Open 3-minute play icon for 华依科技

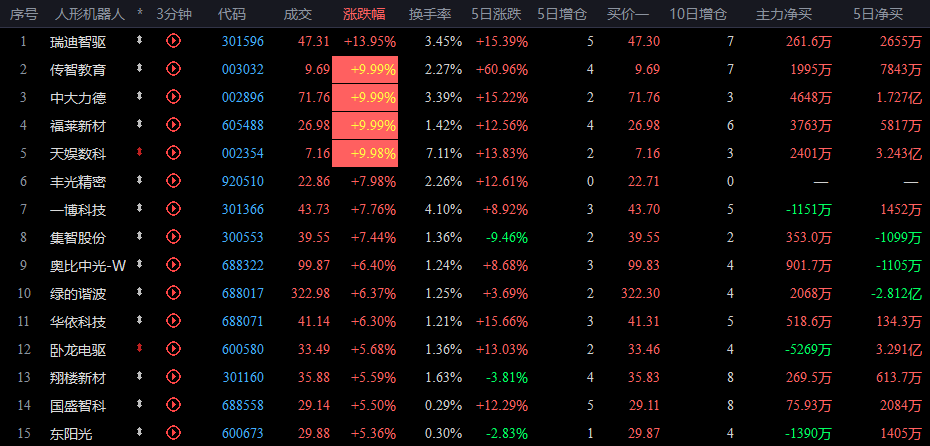pos(173,321)
